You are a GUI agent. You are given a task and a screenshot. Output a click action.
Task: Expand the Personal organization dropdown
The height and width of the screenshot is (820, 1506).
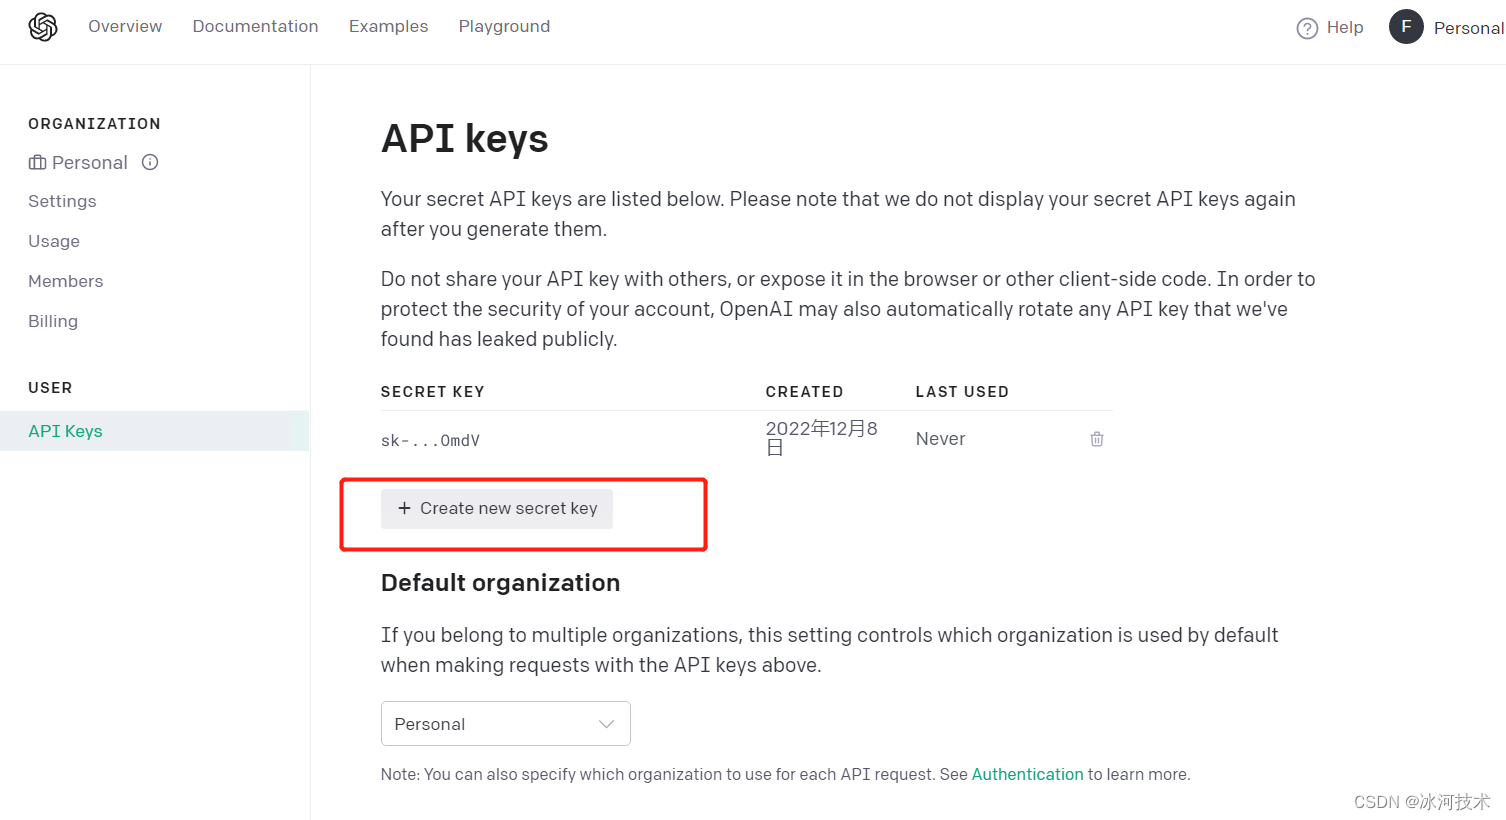(506, 723)
